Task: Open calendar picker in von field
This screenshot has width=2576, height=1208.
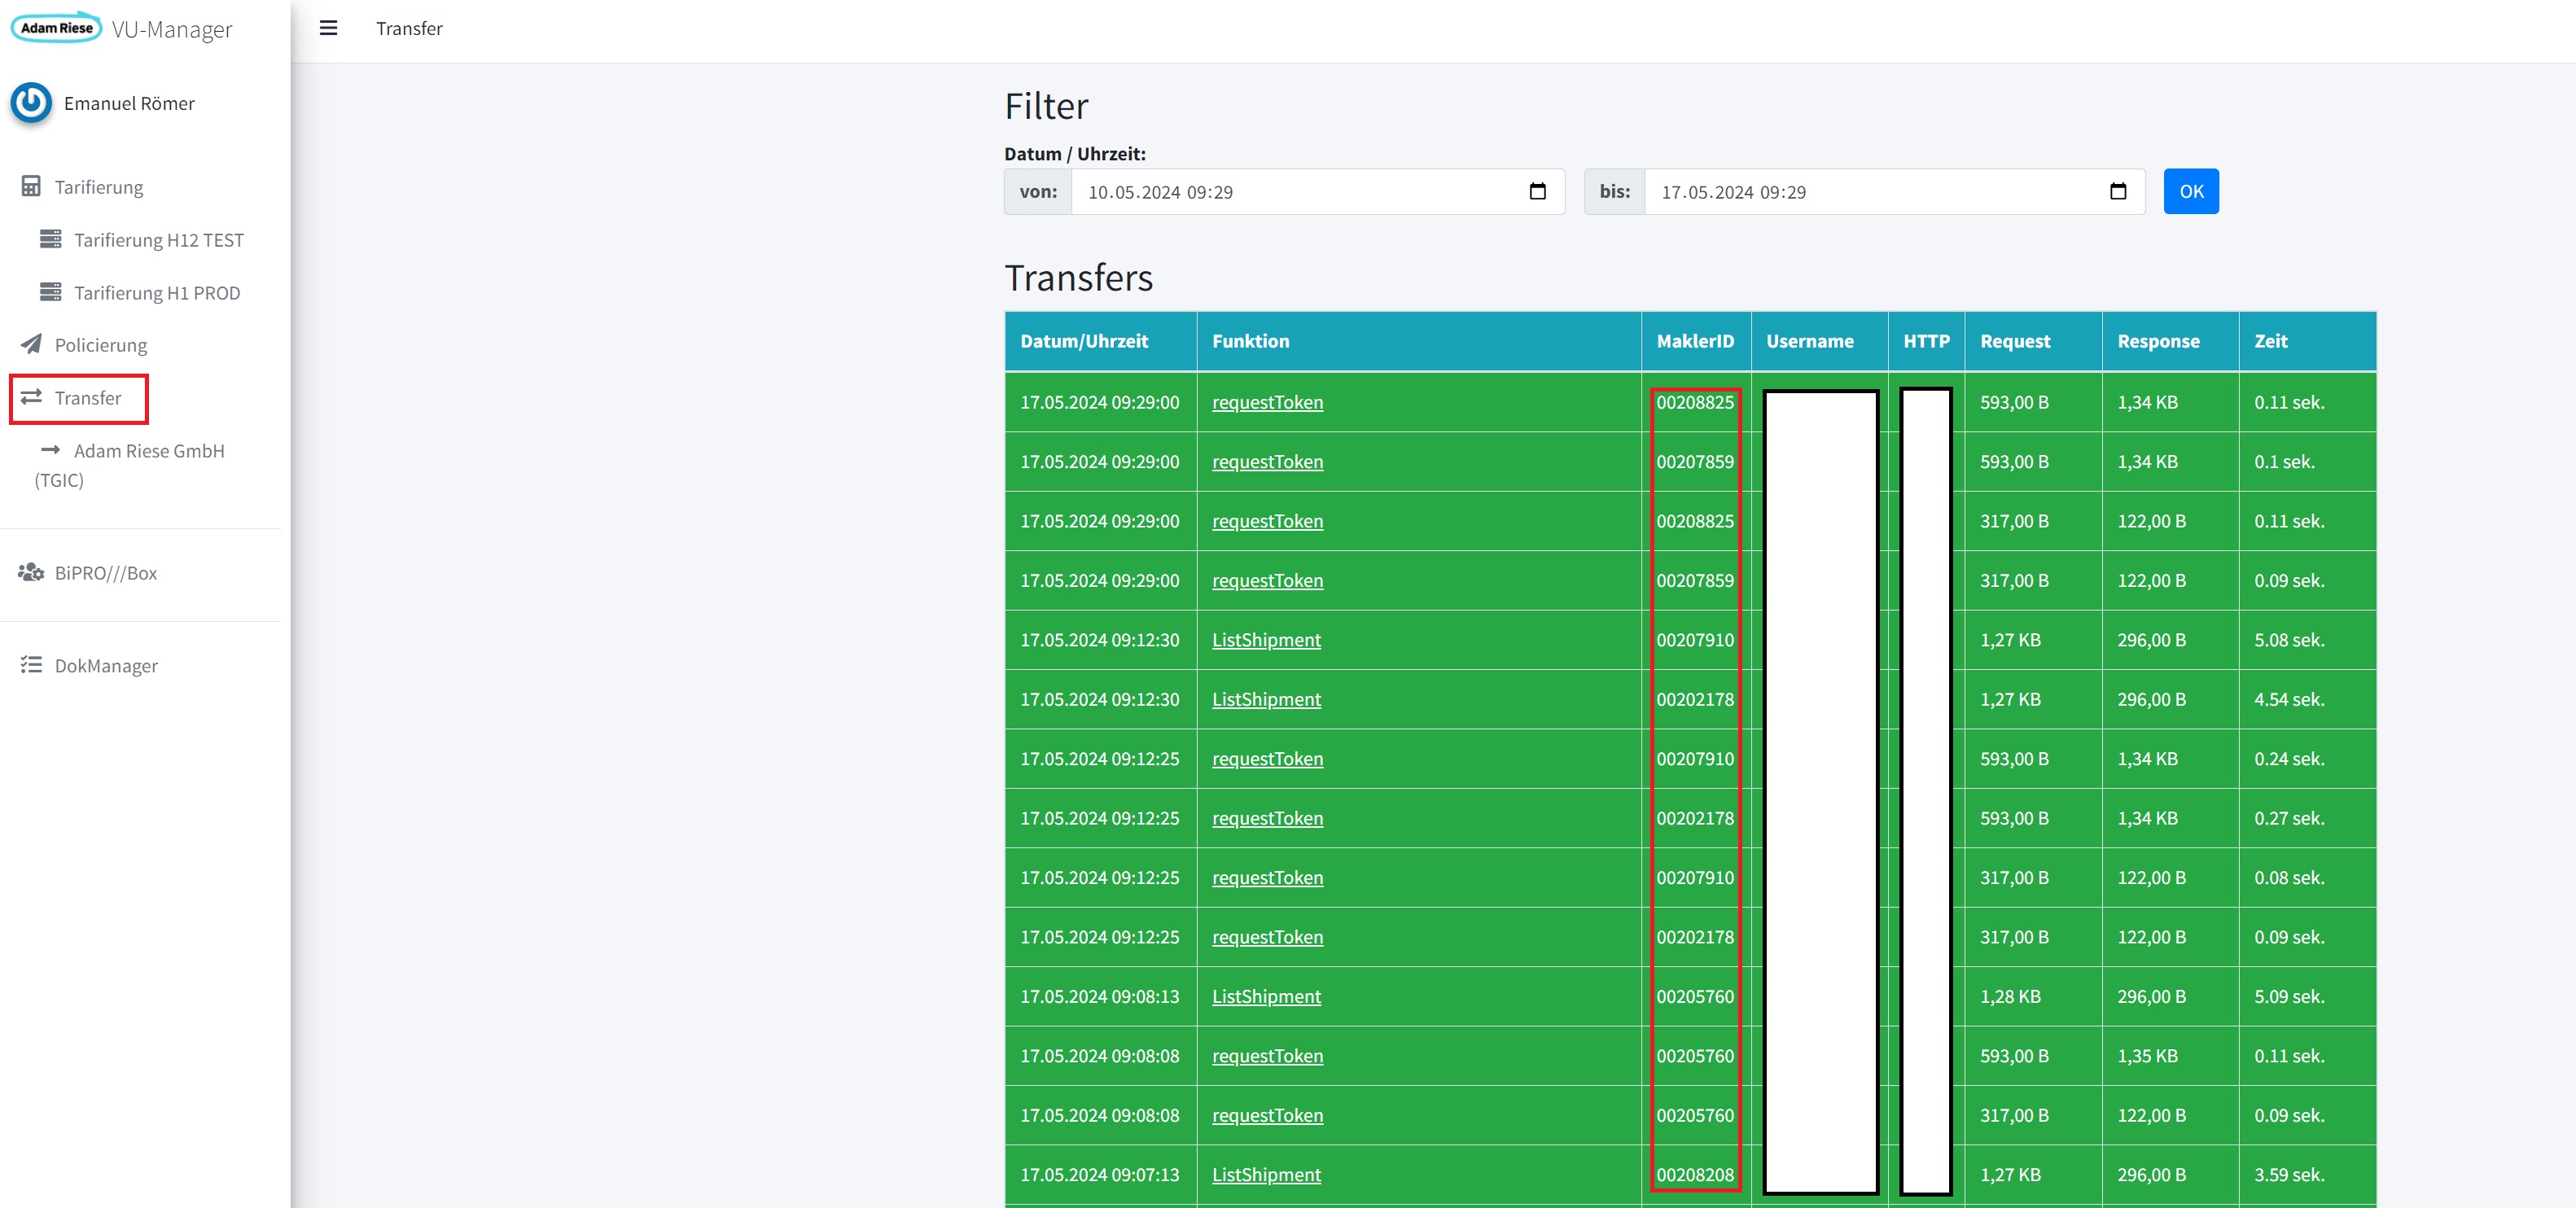Action: [1537, 192]
